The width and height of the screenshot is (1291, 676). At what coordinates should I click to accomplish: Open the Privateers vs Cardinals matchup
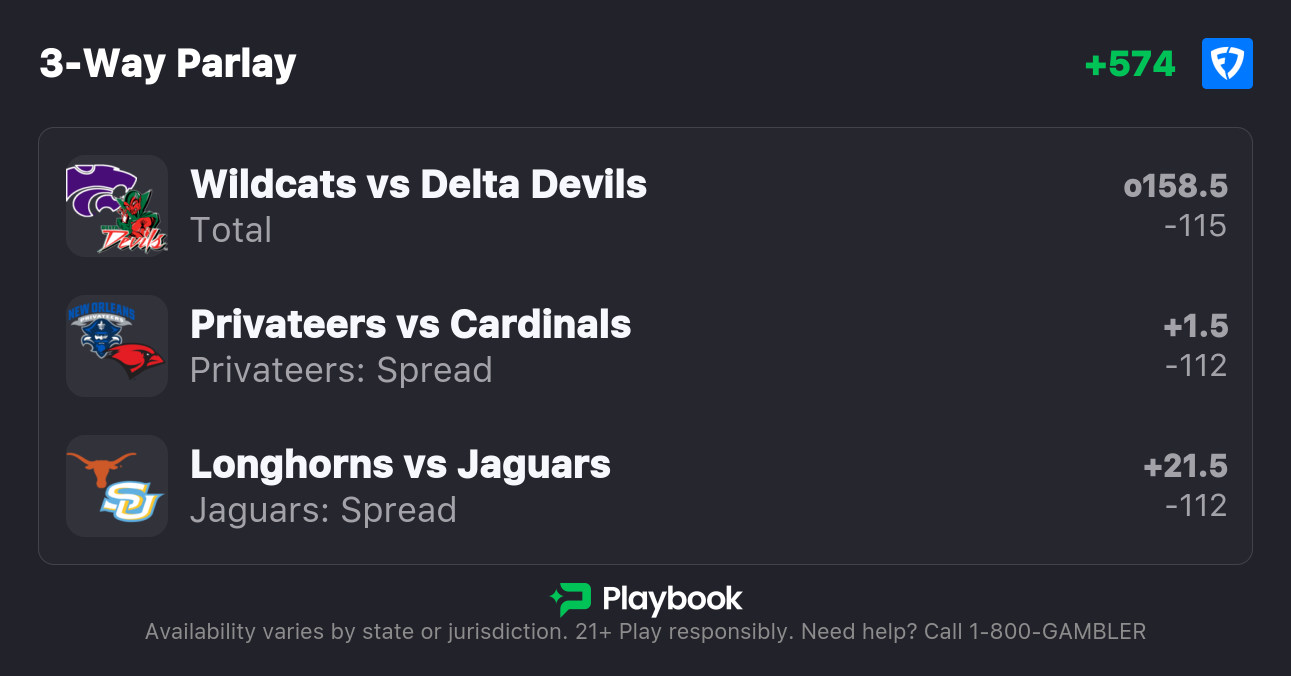click(x=410, y=325)
